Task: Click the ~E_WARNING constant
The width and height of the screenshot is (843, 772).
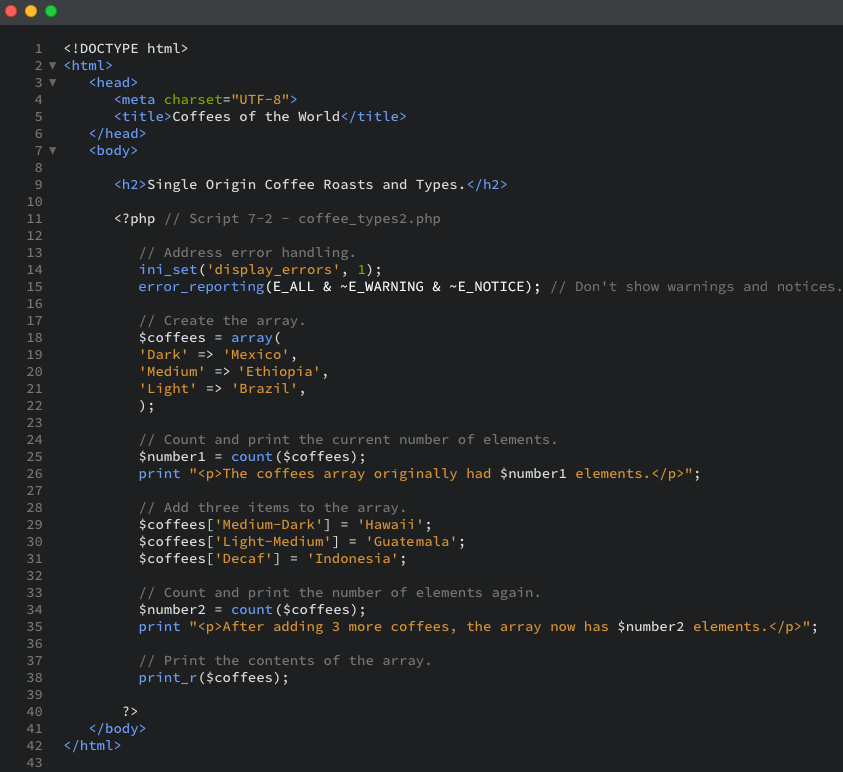Action: [x=382, y=287]
